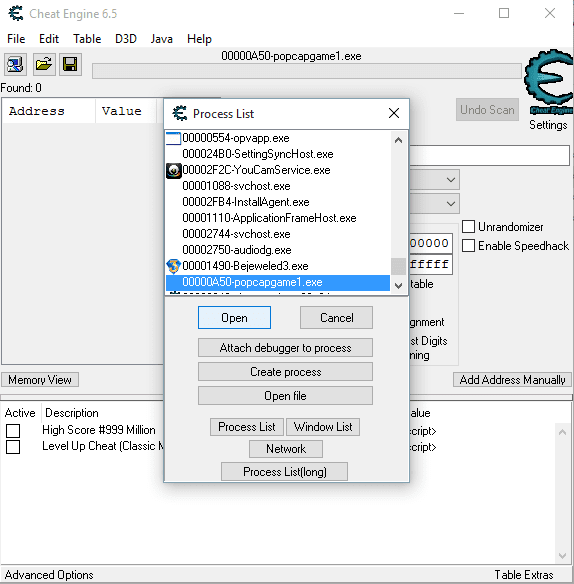Click the memory scan stop address field
Image resolution: width=574 pixels, height=584 pixels.
tap(431, 265)
